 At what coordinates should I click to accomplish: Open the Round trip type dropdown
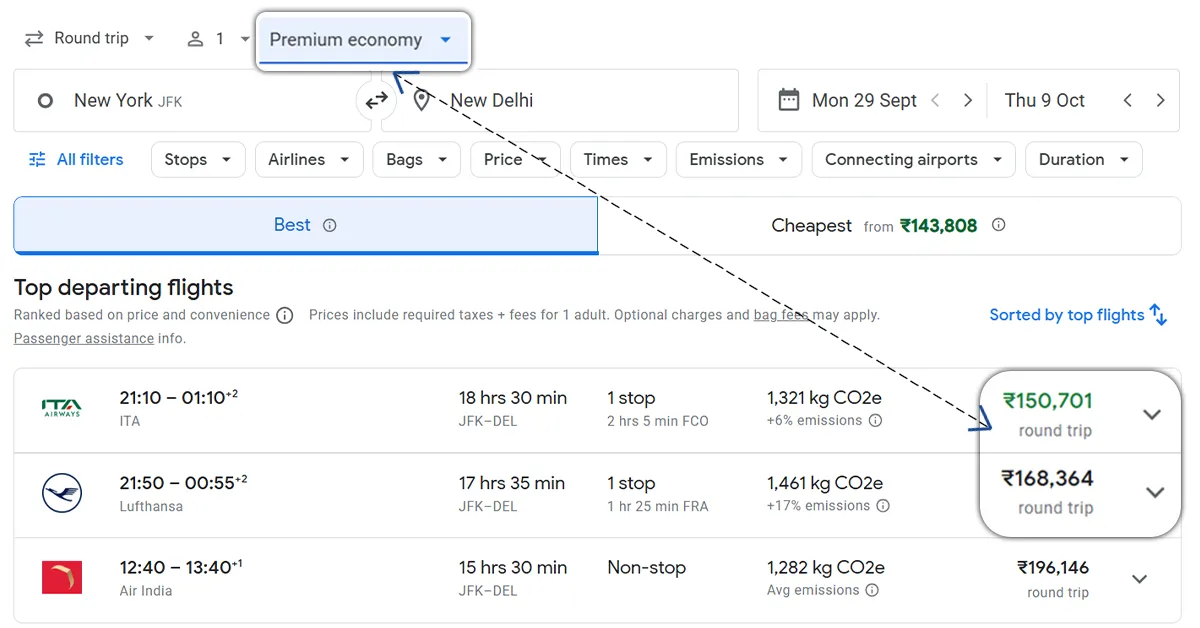pyautogui.click(x=90, y=38)
